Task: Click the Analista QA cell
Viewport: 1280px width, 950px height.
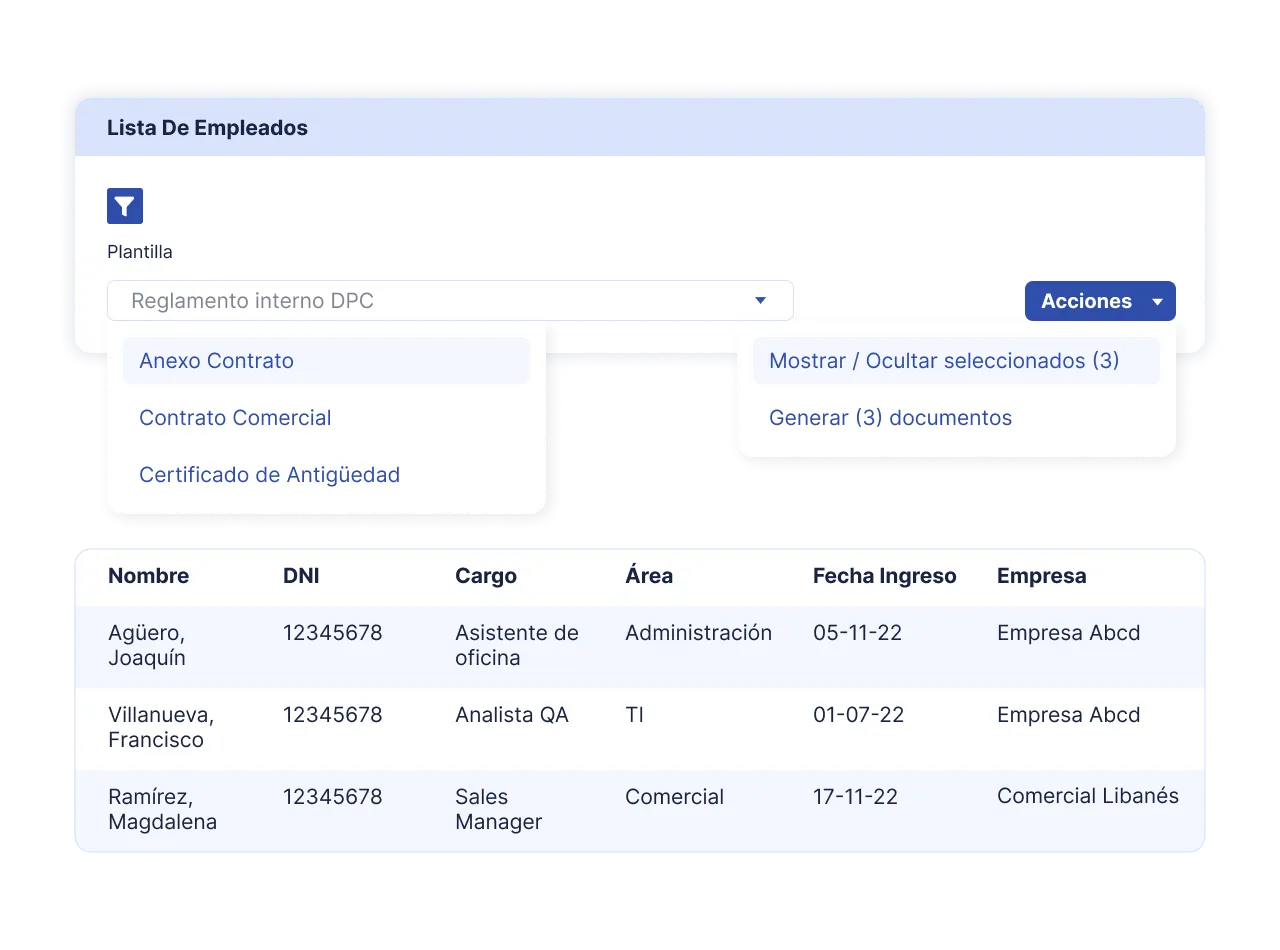Action: click(x=511, y=715)
